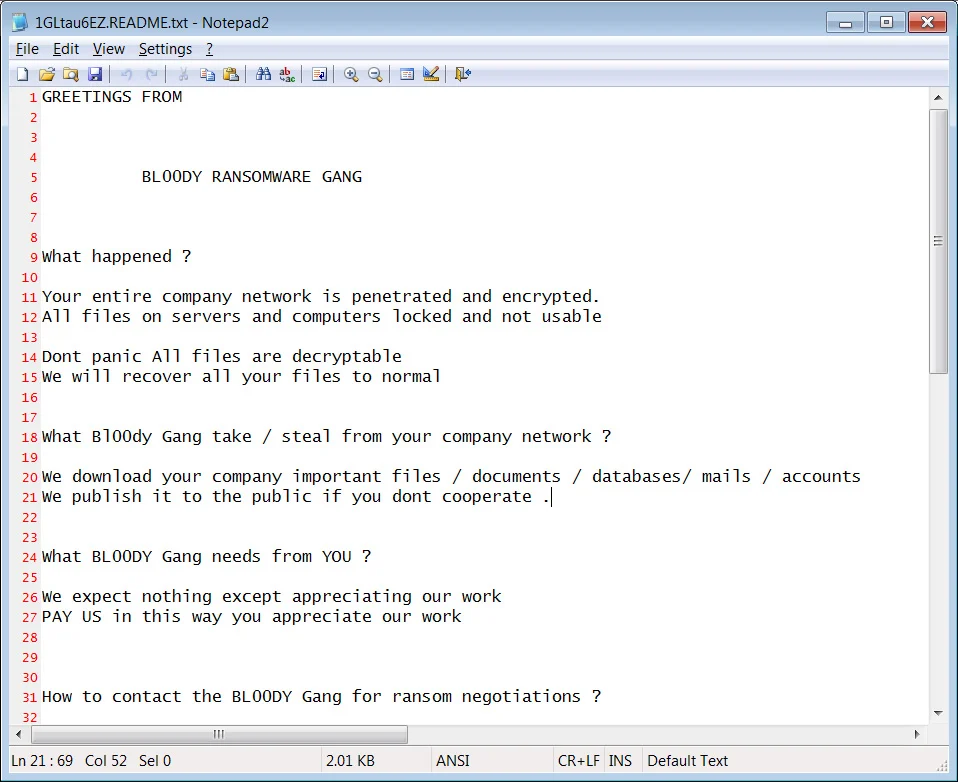958x782 pixels.
Task: Click line 'How to contact the BLOODY Gang'
Action: pyautogui.click(x=321, y=696)
